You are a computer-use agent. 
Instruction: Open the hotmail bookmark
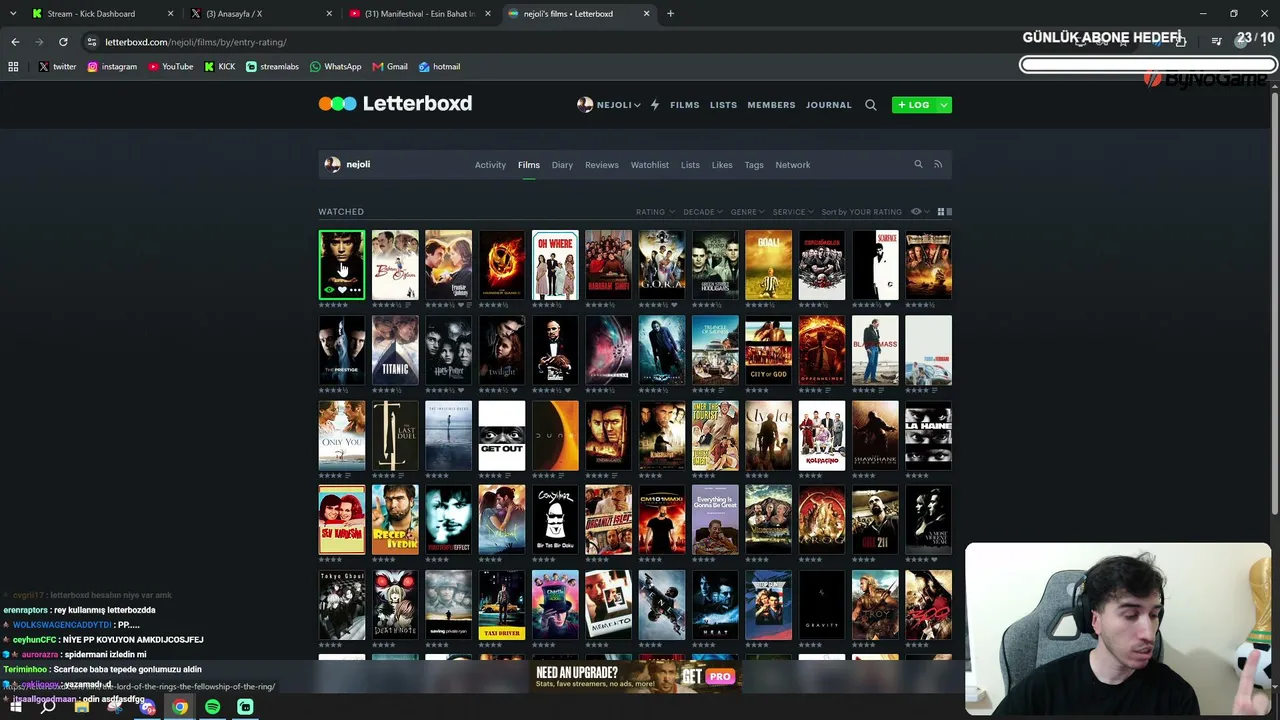[440, 67]
